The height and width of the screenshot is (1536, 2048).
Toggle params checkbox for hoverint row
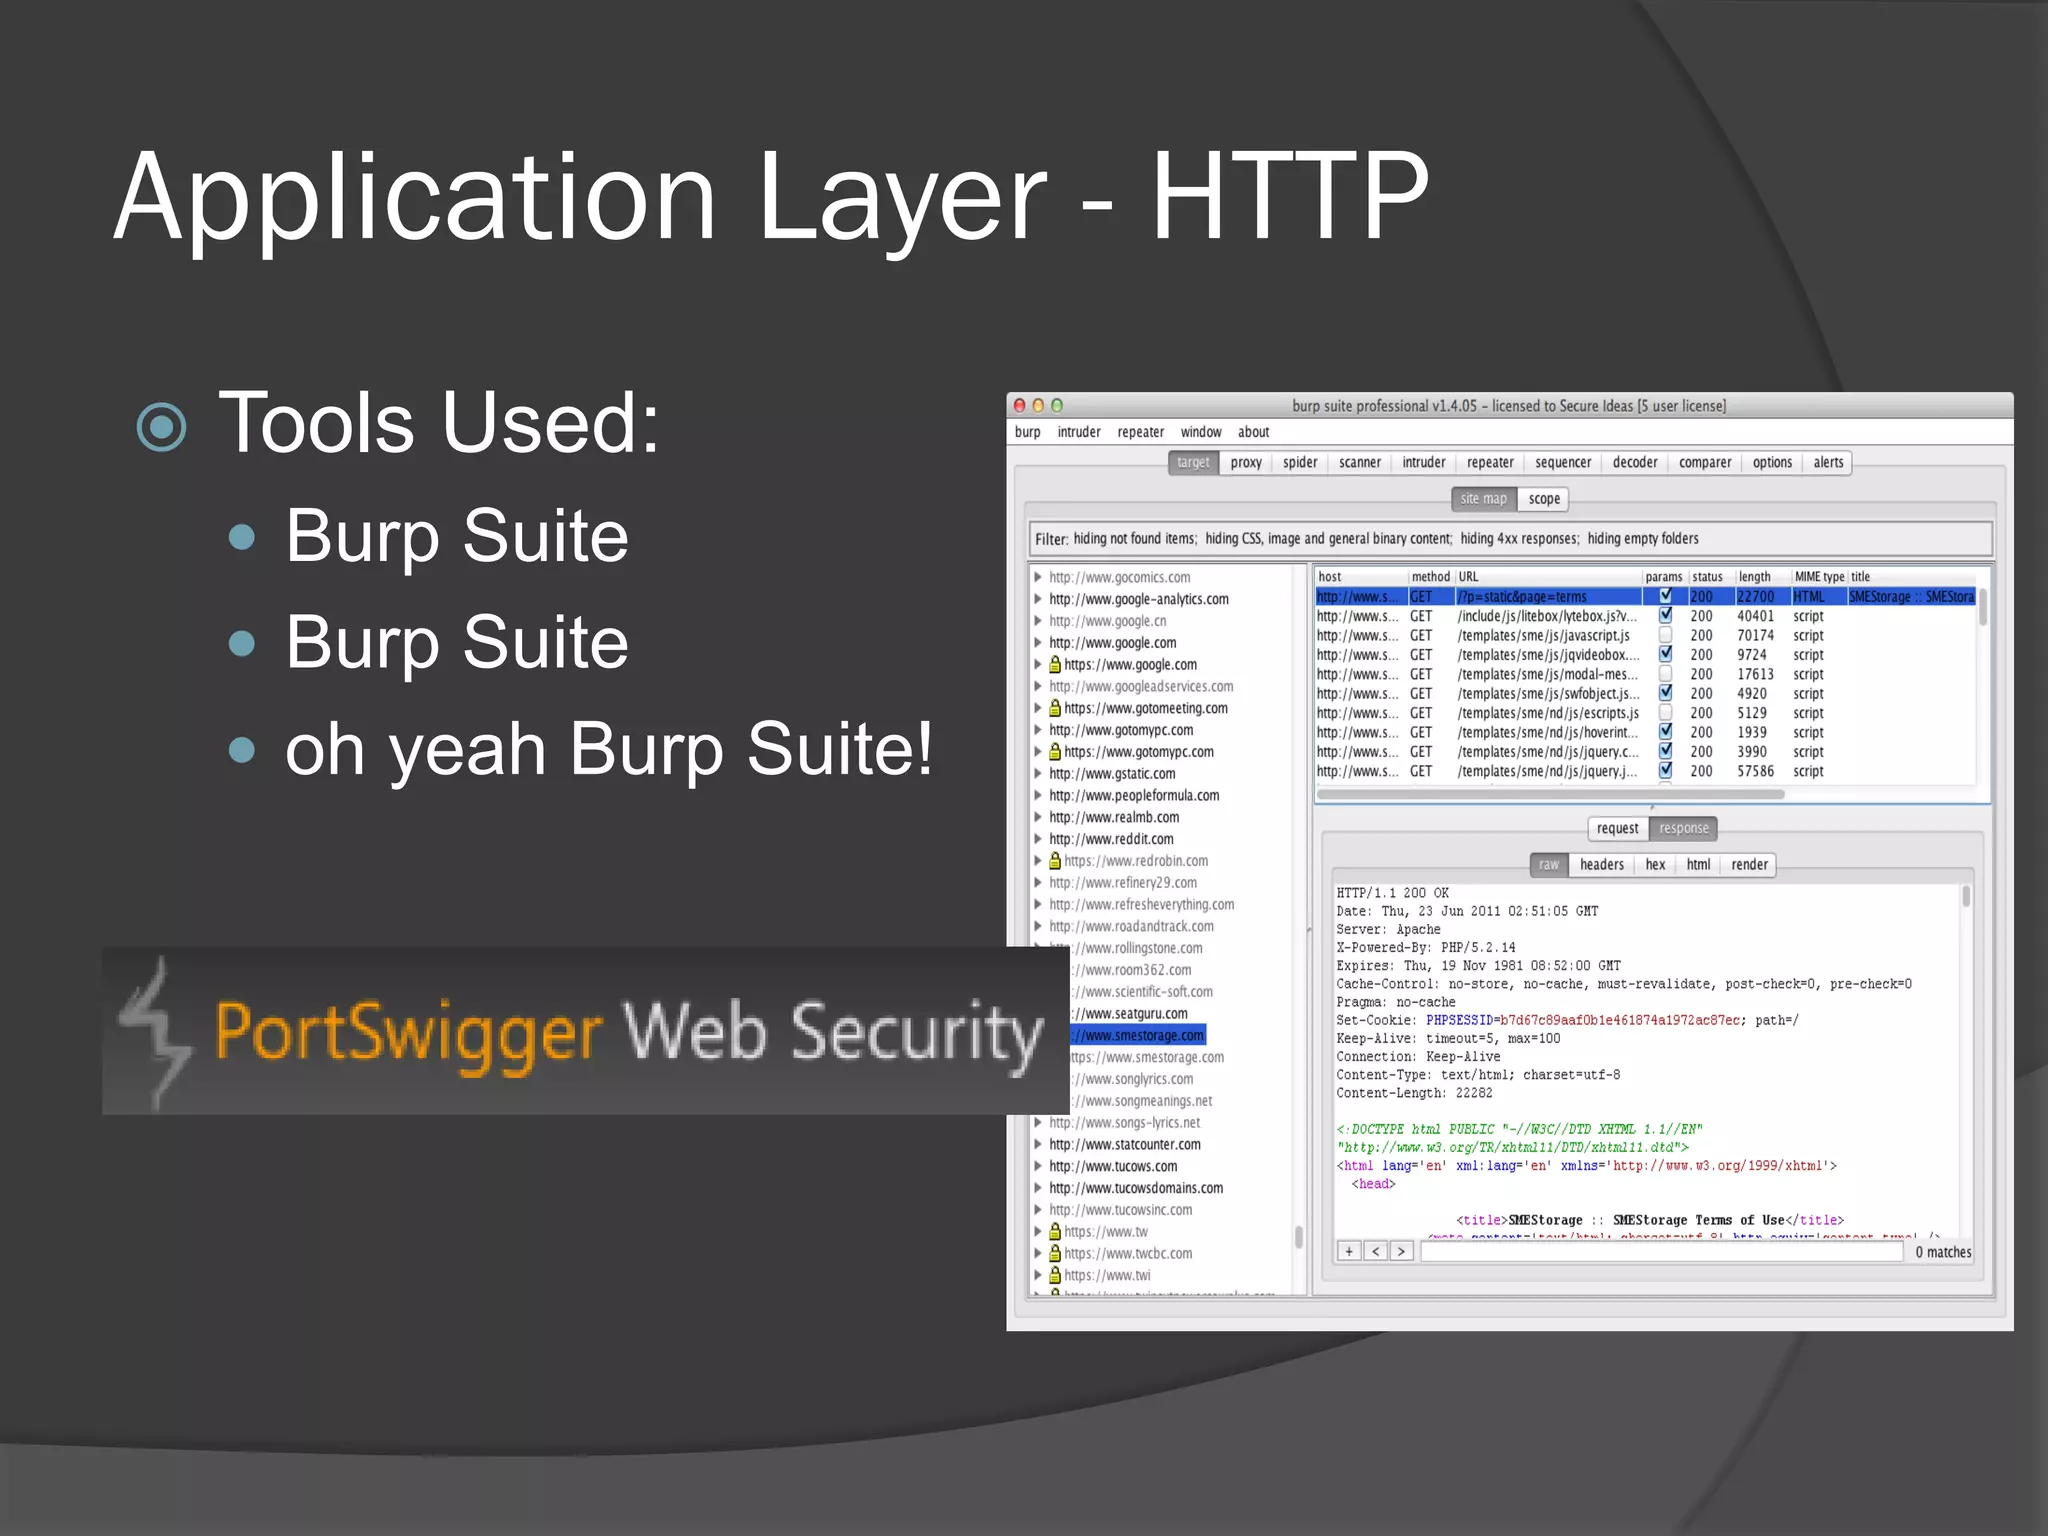click(1665, 732)
